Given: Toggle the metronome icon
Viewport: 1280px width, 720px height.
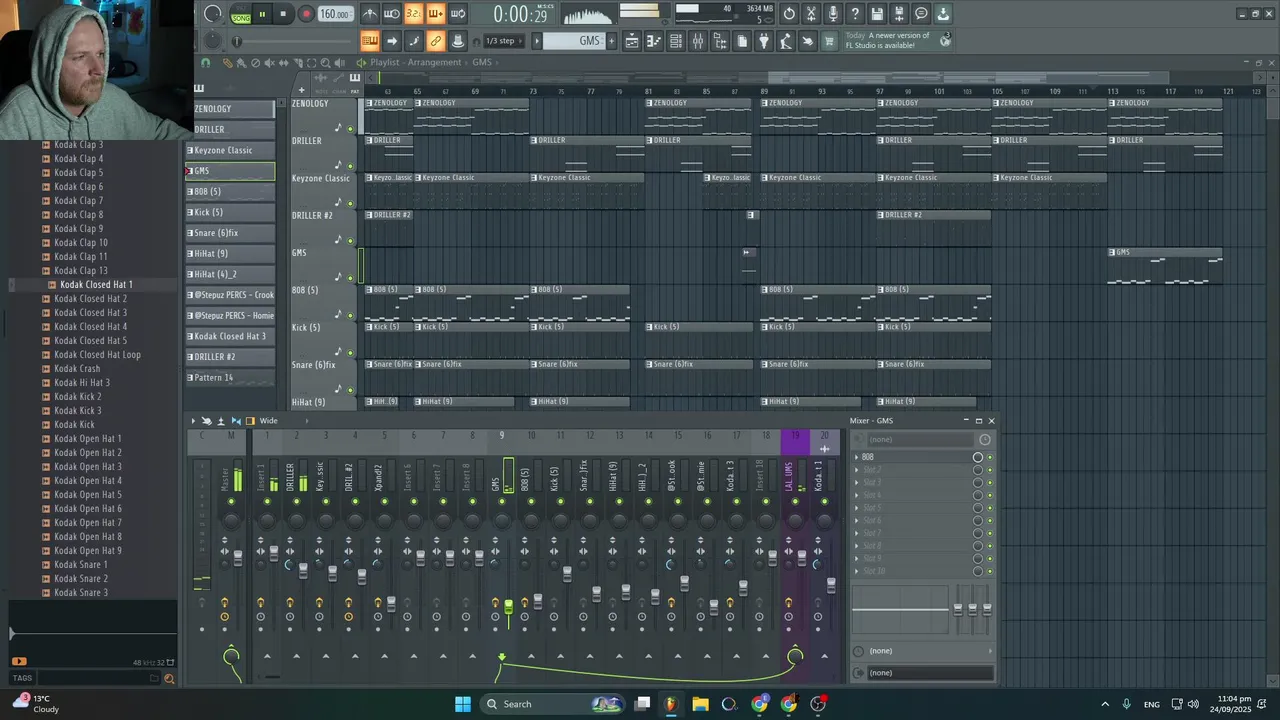Looking at the screenshot, I should [x=370, y=14].
